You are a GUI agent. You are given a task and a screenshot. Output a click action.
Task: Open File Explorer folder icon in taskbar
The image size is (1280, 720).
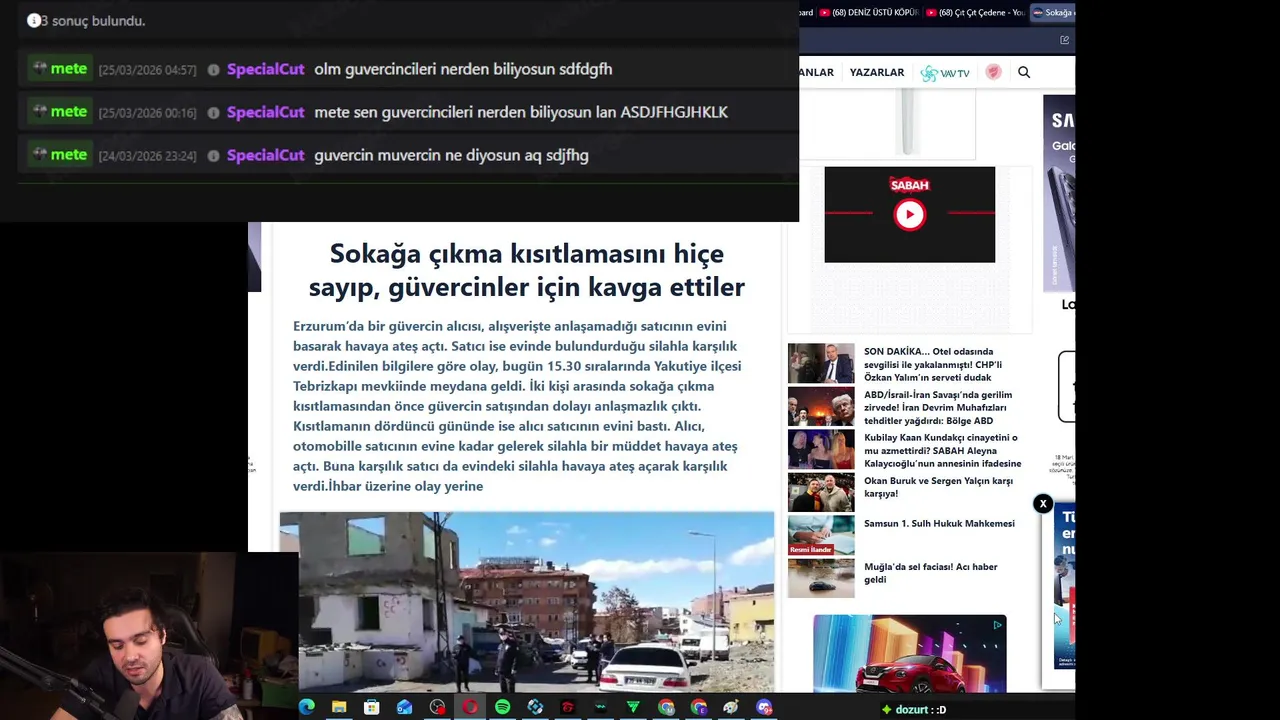pos(339,707)
